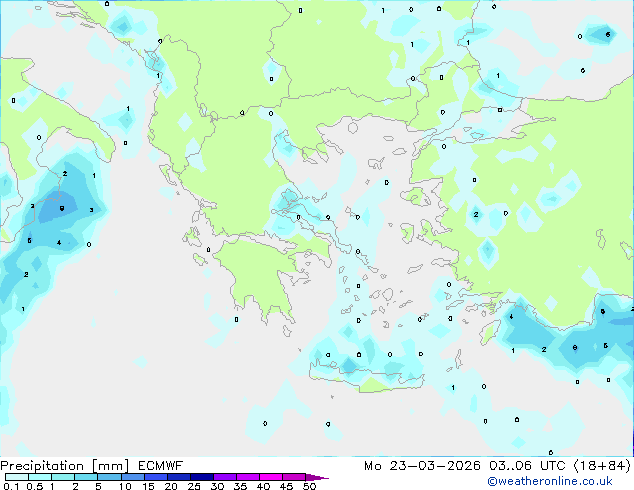Click the '50' legend value
634x490 pixels.
coord(310,486)
